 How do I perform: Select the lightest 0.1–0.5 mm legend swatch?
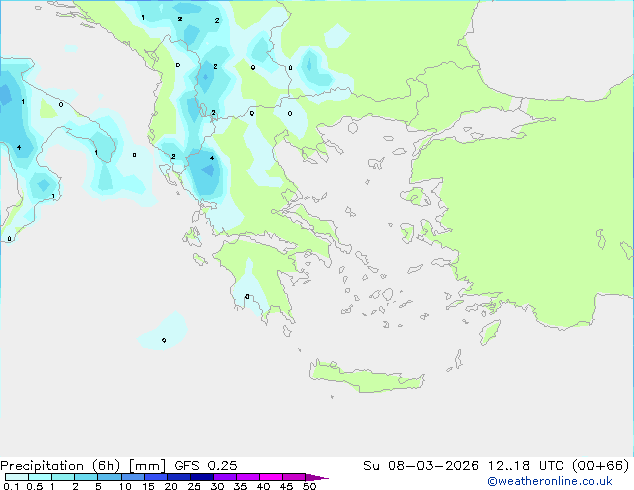pos(17,477)
